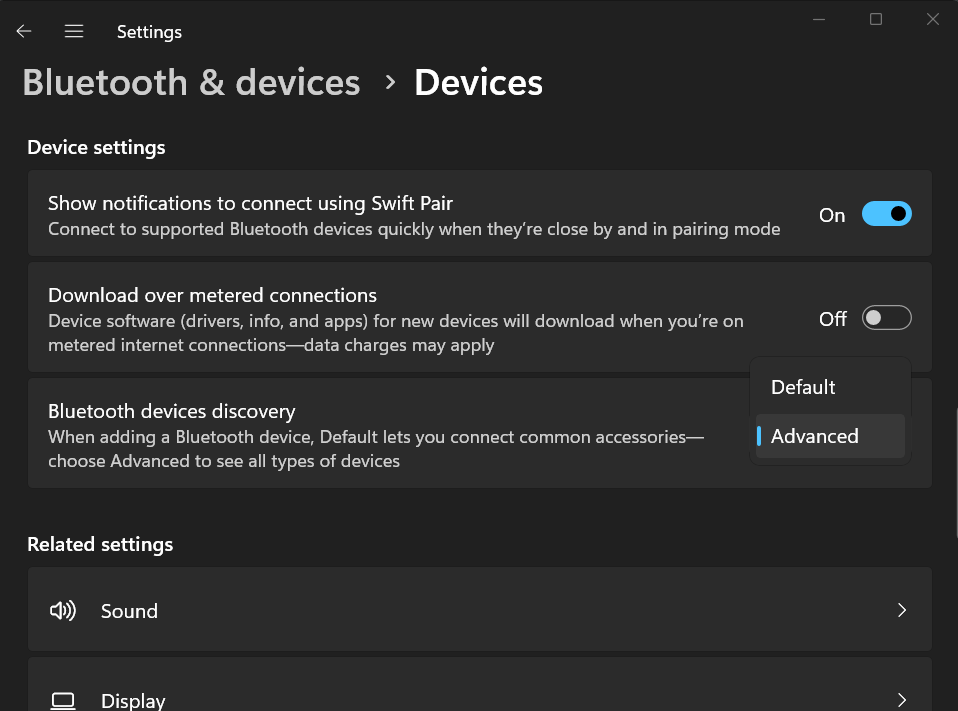Click the vertical scrollbar thumb
The image size is (958, 711).
point(955,473)
